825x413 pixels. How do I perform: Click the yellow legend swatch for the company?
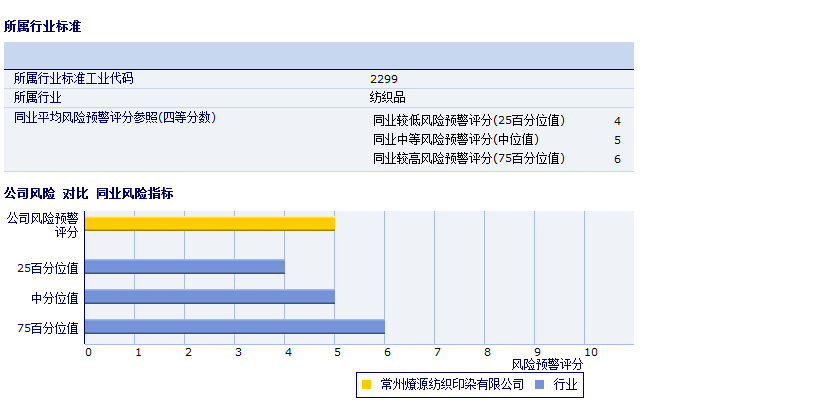[367, 384]
